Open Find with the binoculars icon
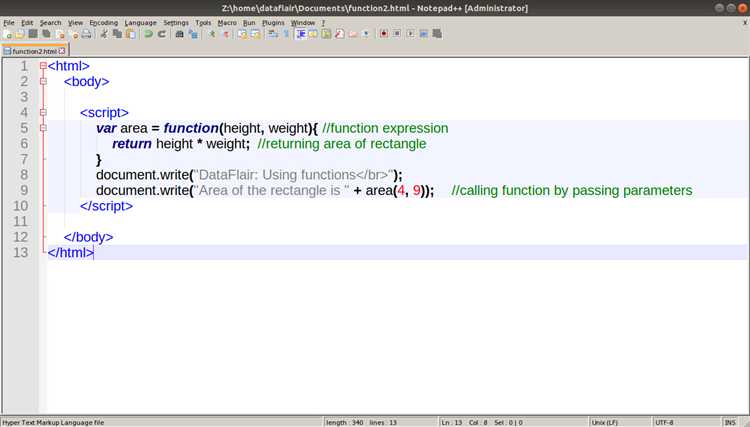This screenshot has height=427, width=750. click(x=179, y=34)
